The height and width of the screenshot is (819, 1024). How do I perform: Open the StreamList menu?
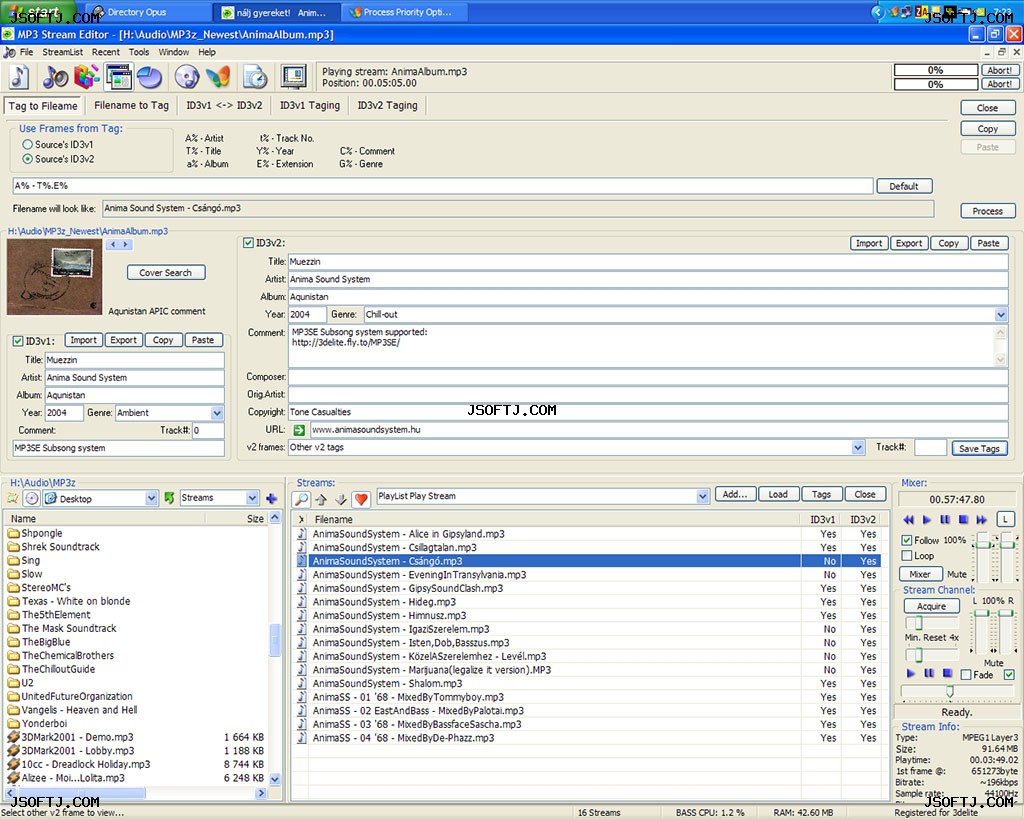pyautogui.click(x=63, y=52)
